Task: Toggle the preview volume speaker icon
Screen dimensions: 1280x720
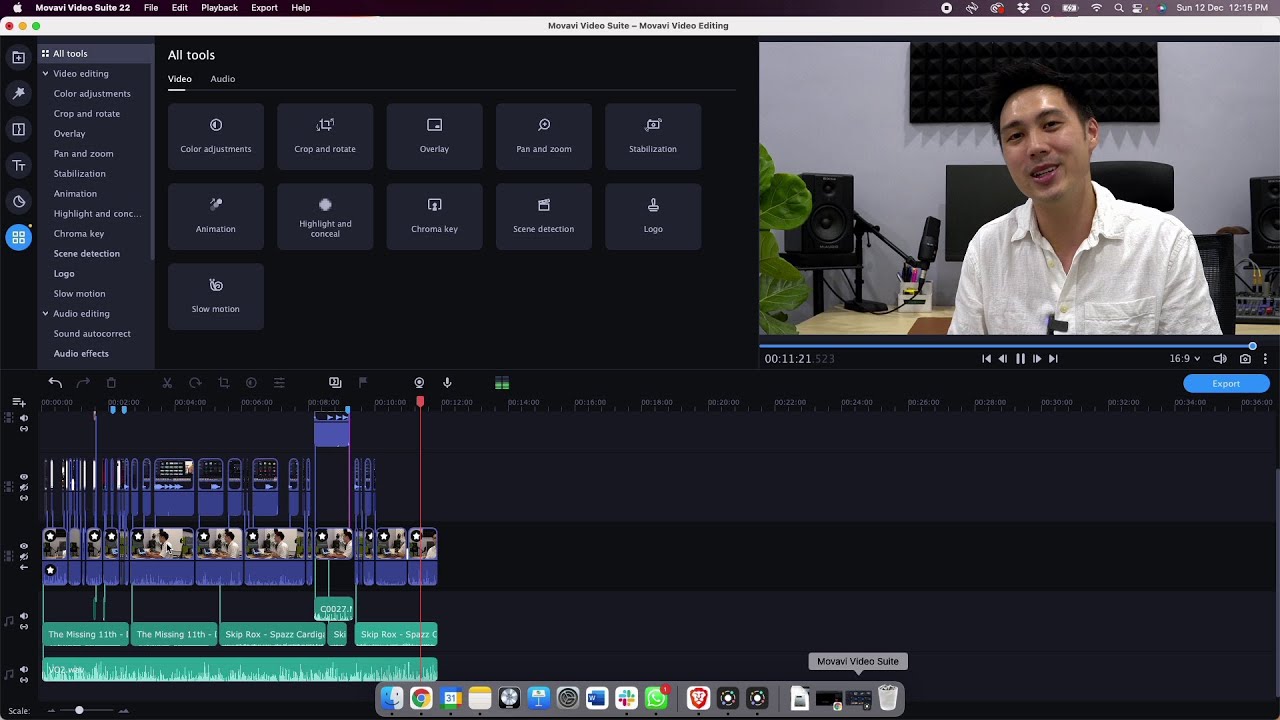Action: 1220,359
